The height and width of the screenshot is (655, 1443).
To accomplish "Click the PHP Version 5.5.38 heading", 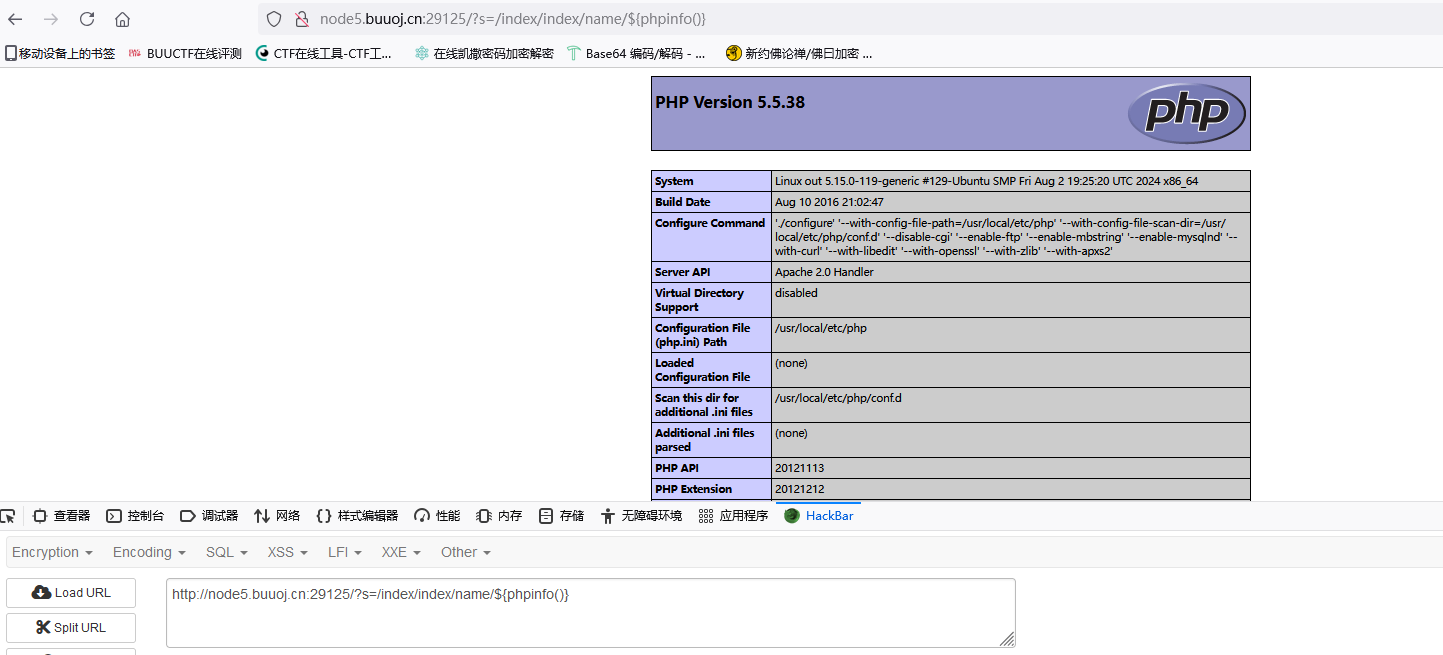I will click(x=730, y=102).
